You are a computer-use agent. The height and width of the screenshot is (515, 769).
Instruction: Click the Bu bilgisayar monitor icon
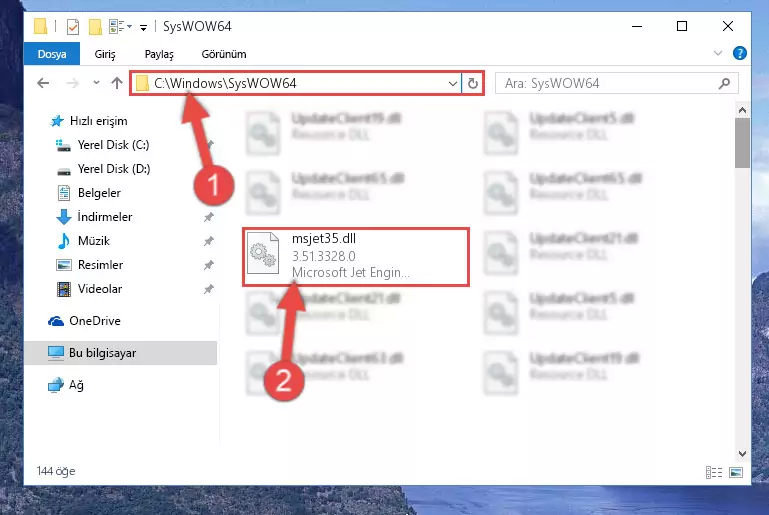tap(56, 353)
